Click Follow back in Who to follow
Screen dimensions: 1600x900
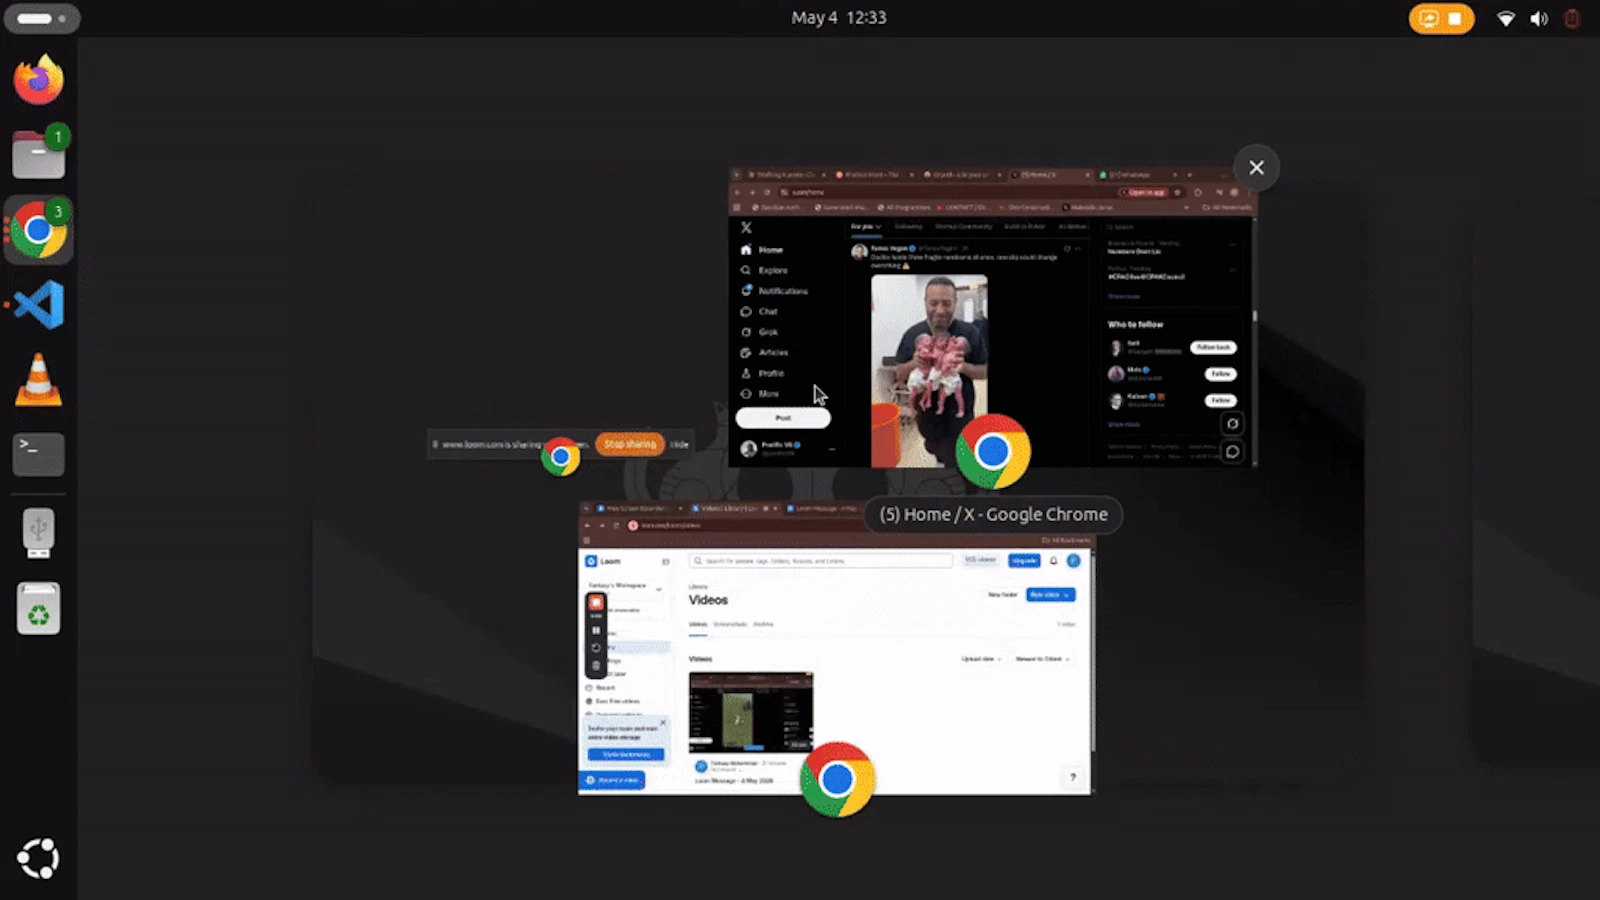[1213, 347]
